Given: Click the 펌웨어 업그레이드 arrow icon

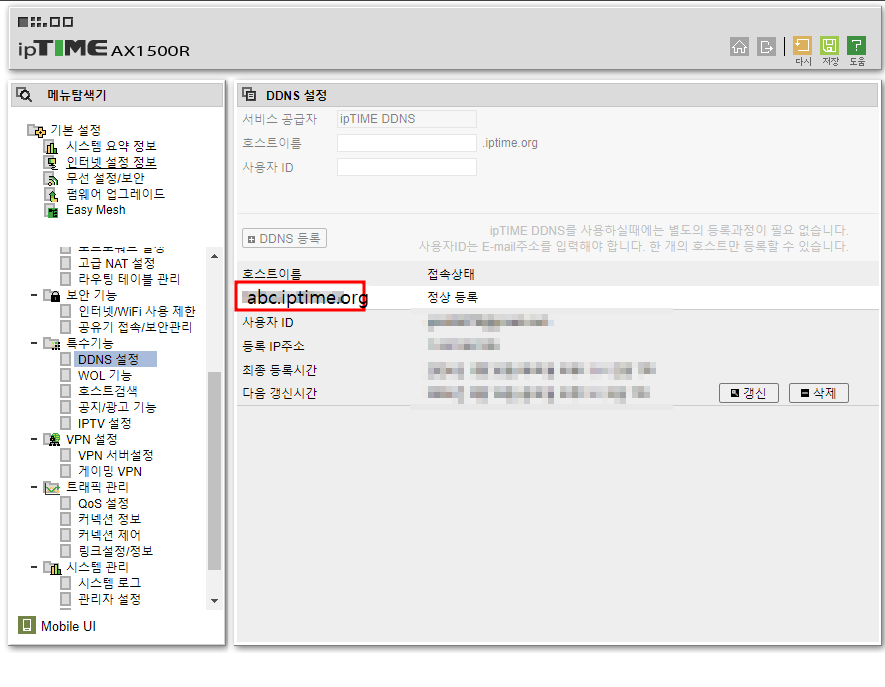Looking at the screenshot, I should 51,195.
